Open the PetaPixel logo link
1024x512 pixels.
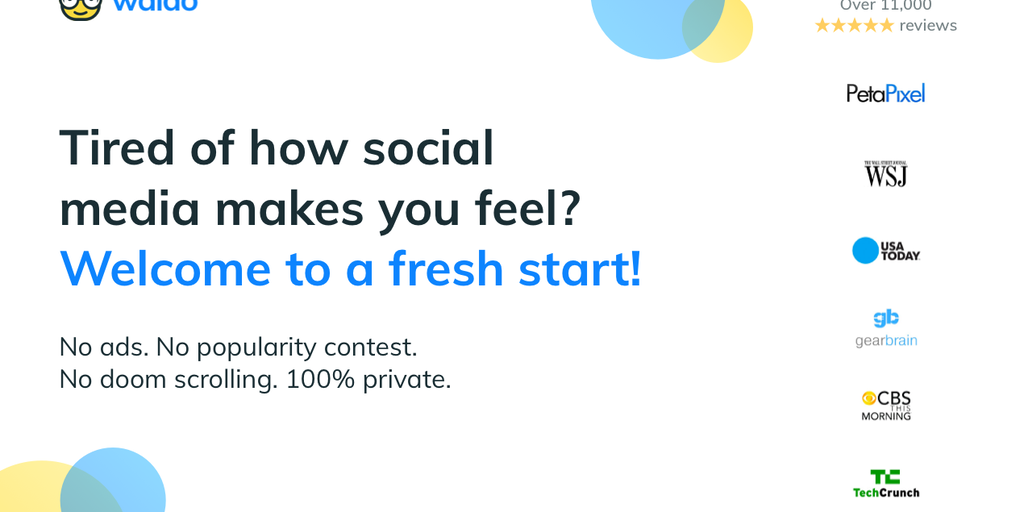(x=885, y=93)
